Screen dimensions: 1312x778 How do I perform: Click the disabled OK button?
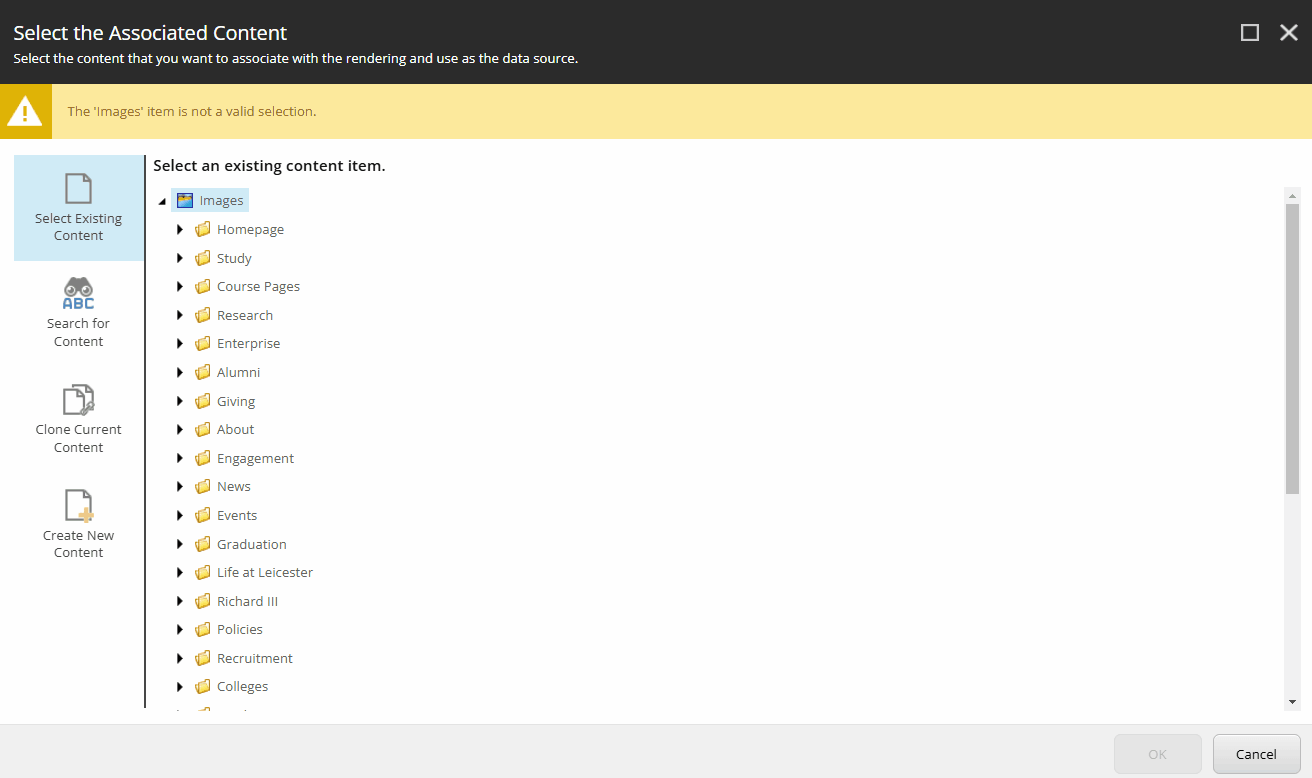point(1157,753)
